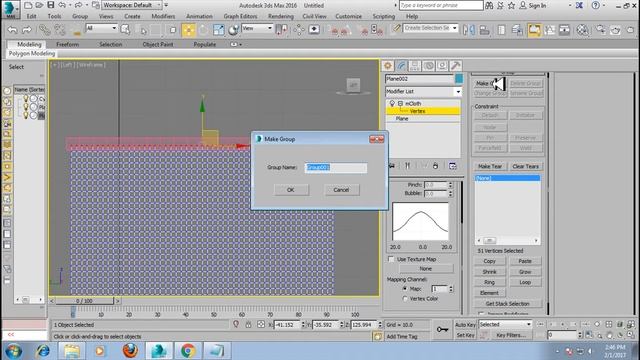Viewport: 640px width, 360px height.
Task: Open the Modifier List dropdown
Action: 423,91
